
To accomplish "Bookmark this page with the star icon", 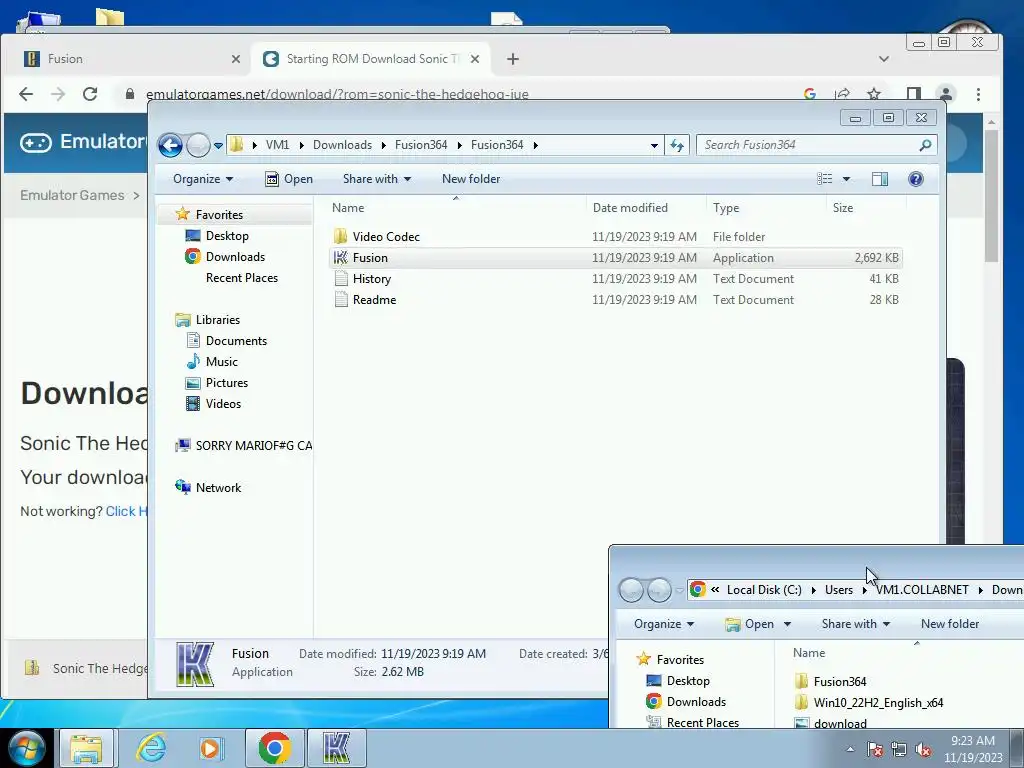I will (874, 94).
